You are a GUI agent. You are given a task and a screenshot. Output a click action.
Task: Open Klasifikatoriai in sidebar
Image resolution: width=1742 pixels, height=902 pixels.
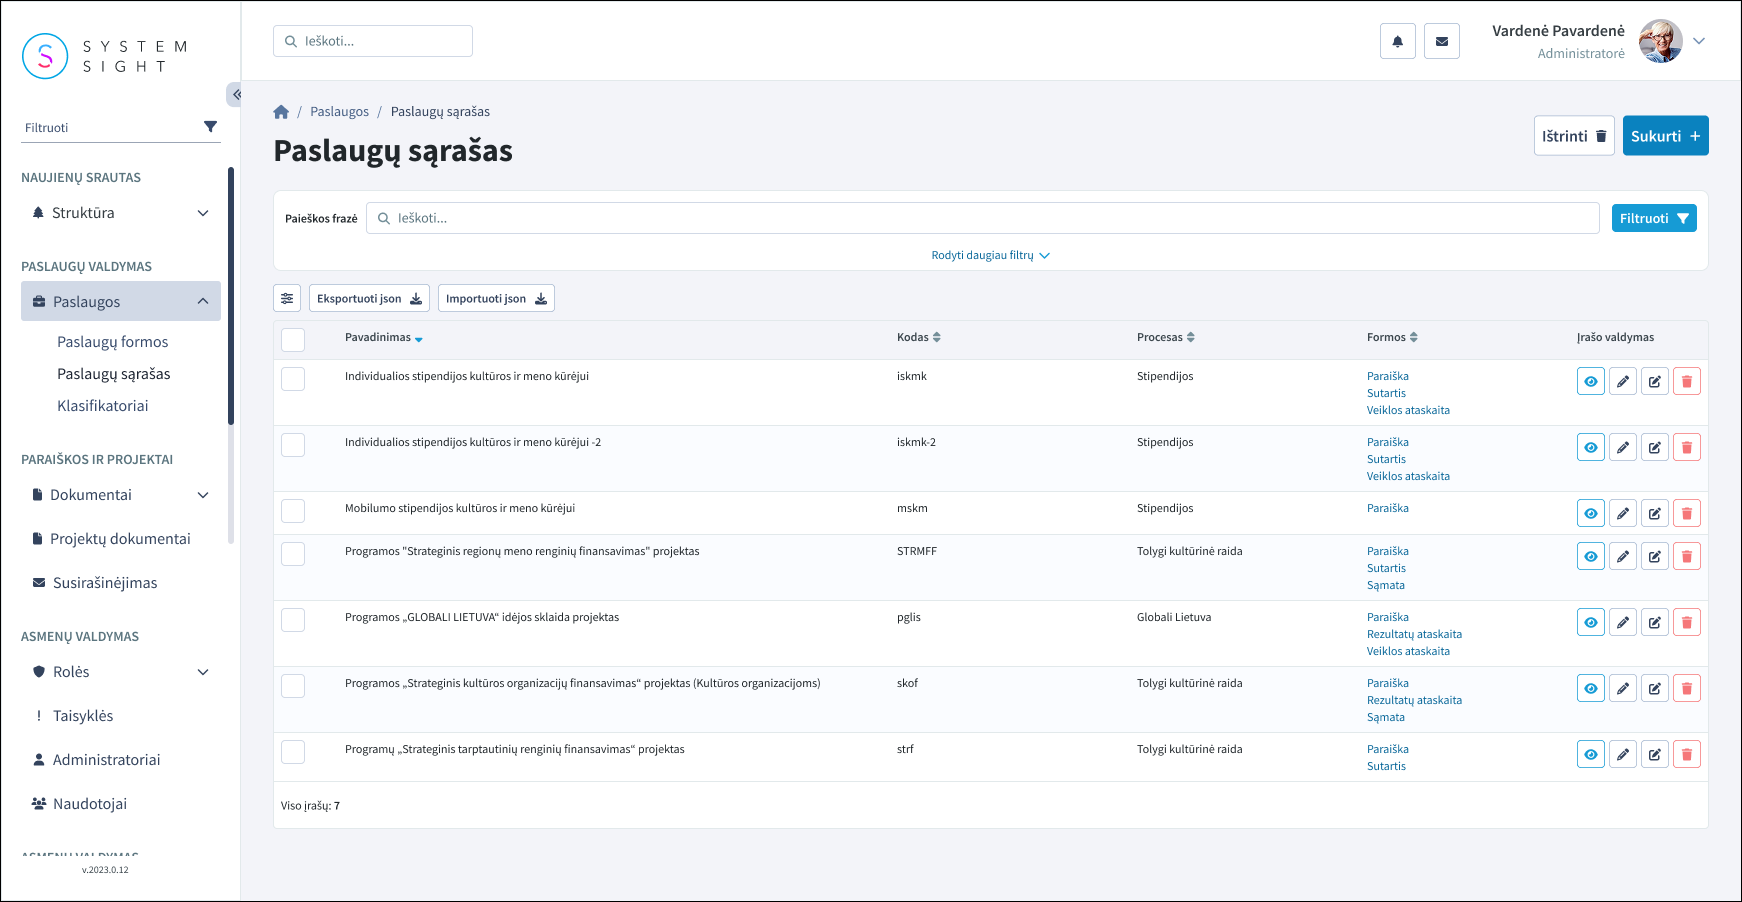click(103, 406)
